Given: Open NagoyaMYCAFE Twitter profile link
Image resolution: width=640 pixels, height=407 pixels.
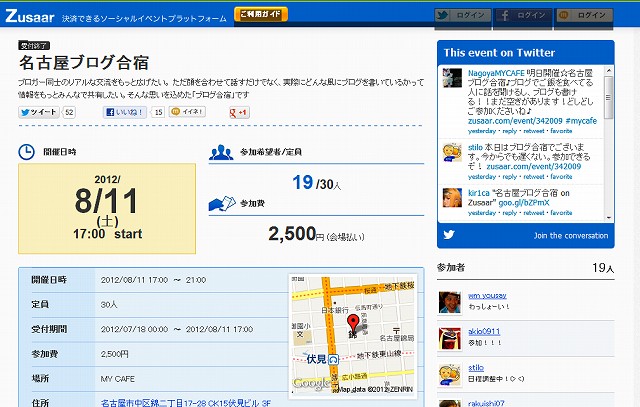Looking at the screenshot, I should coord(496,73).
